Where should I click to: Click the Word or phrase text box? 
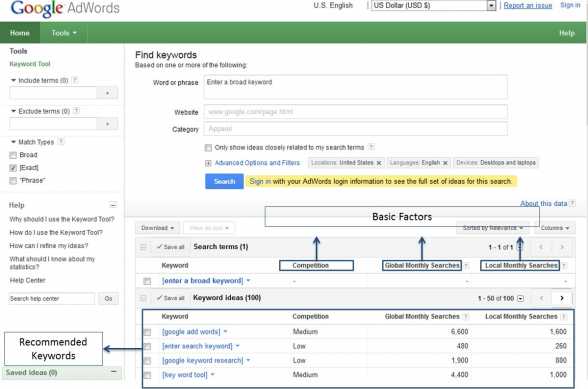pos(356,87)
